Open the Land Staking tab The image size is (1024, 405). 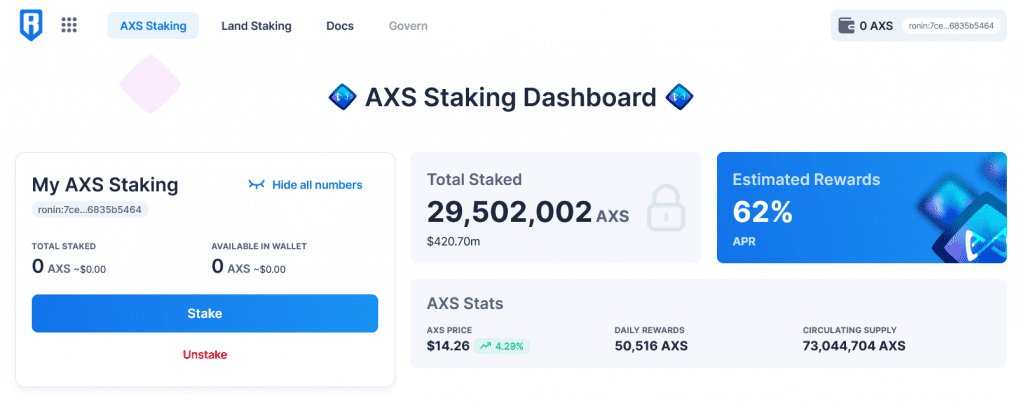tap(256, 26)
